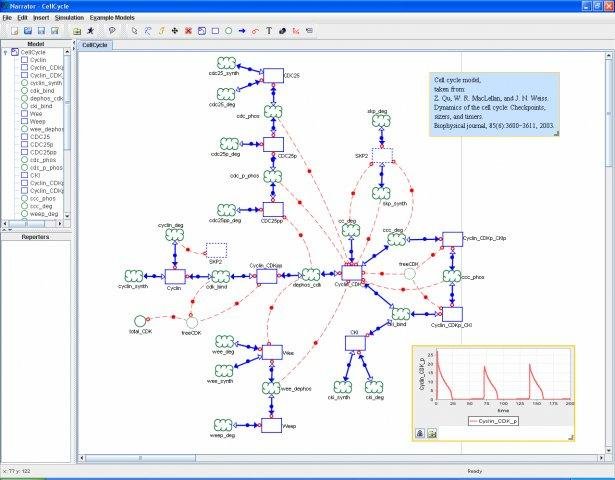The image size is (615, 480).
Task: Select cyclin_synth in the model tree
Action: 47,82
